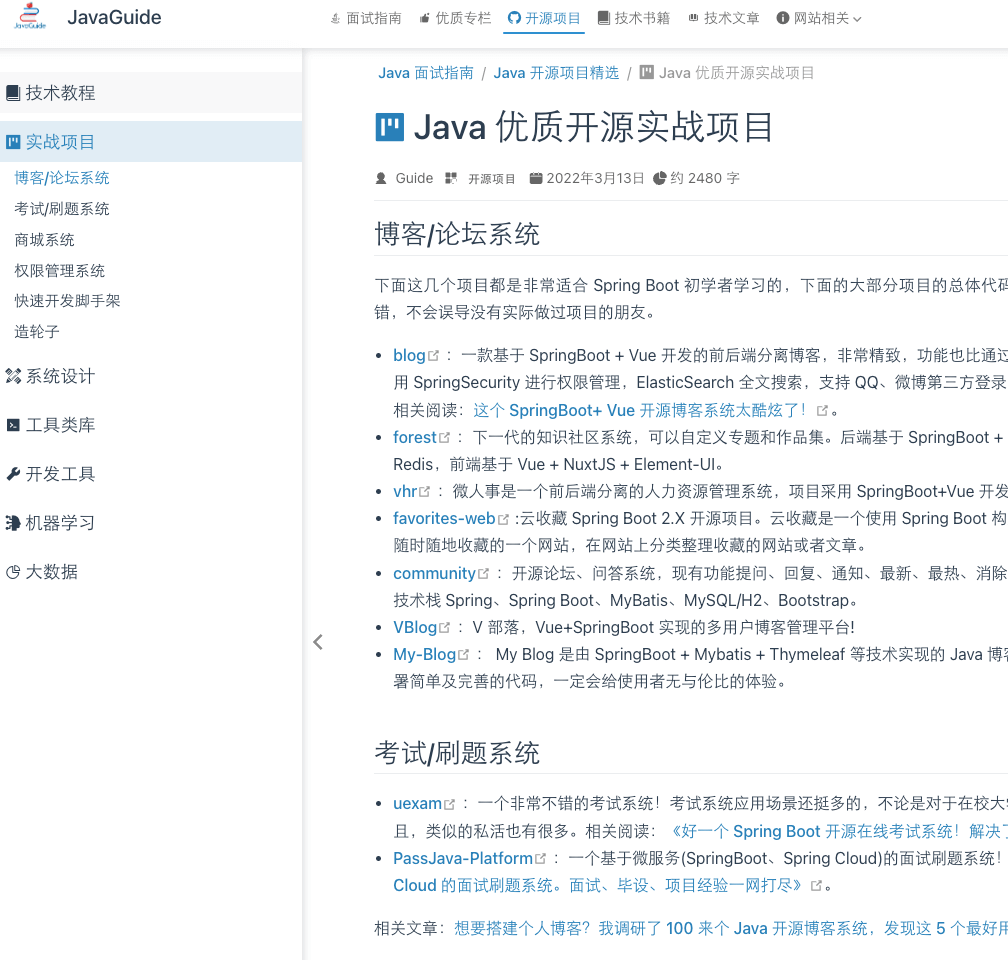Click the book icon beside 技术教程

click(14, 92)
